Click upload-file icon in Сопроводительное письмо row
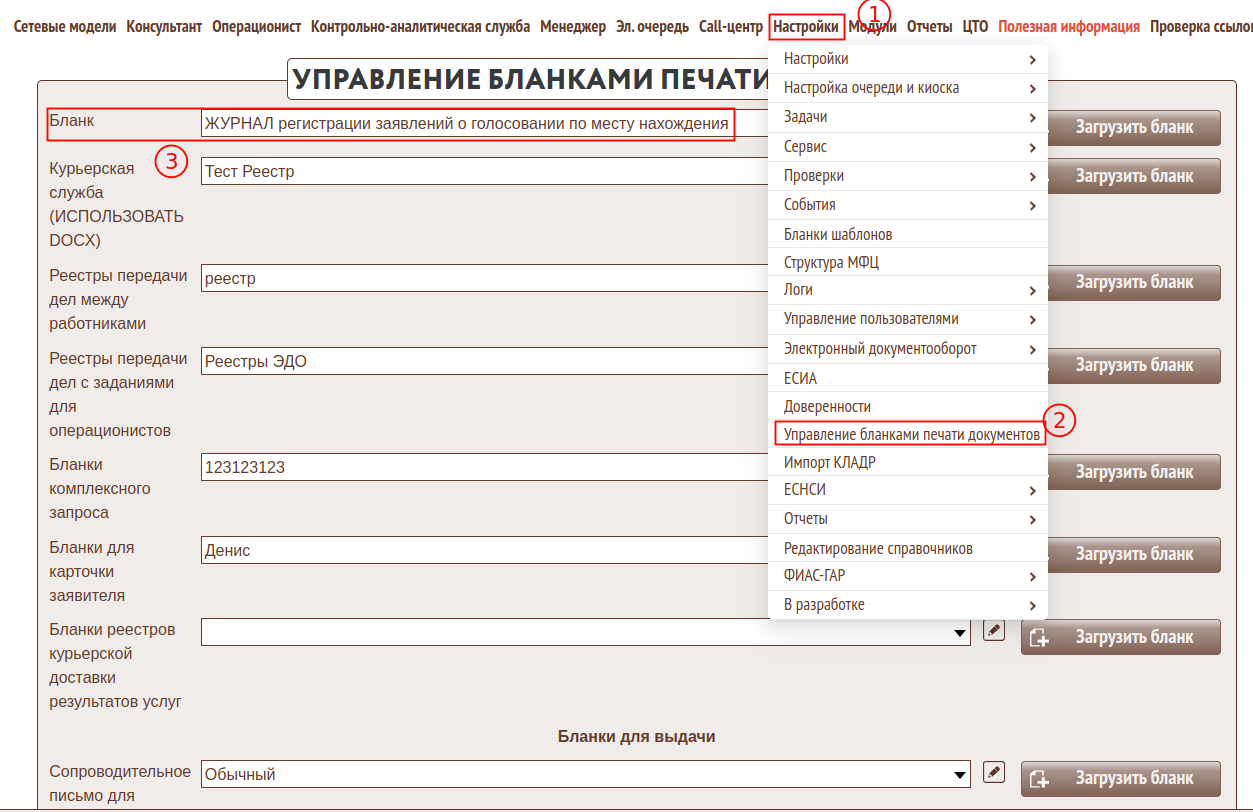Viewport: 1253px width, 812px height. 1039,779
